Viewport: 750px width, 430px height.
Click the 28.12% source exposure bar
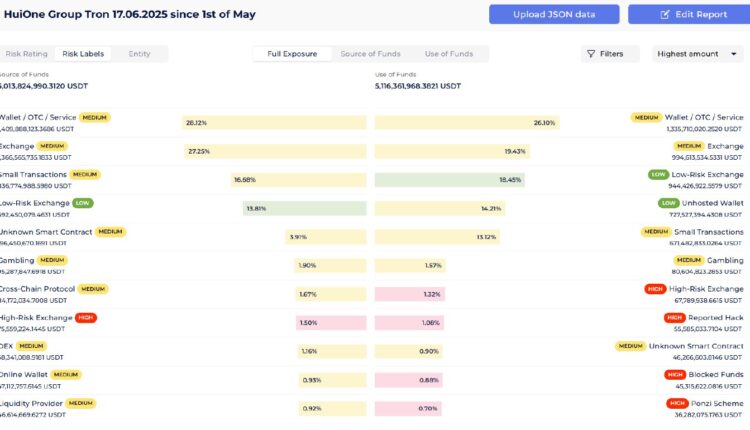[271, 123]
